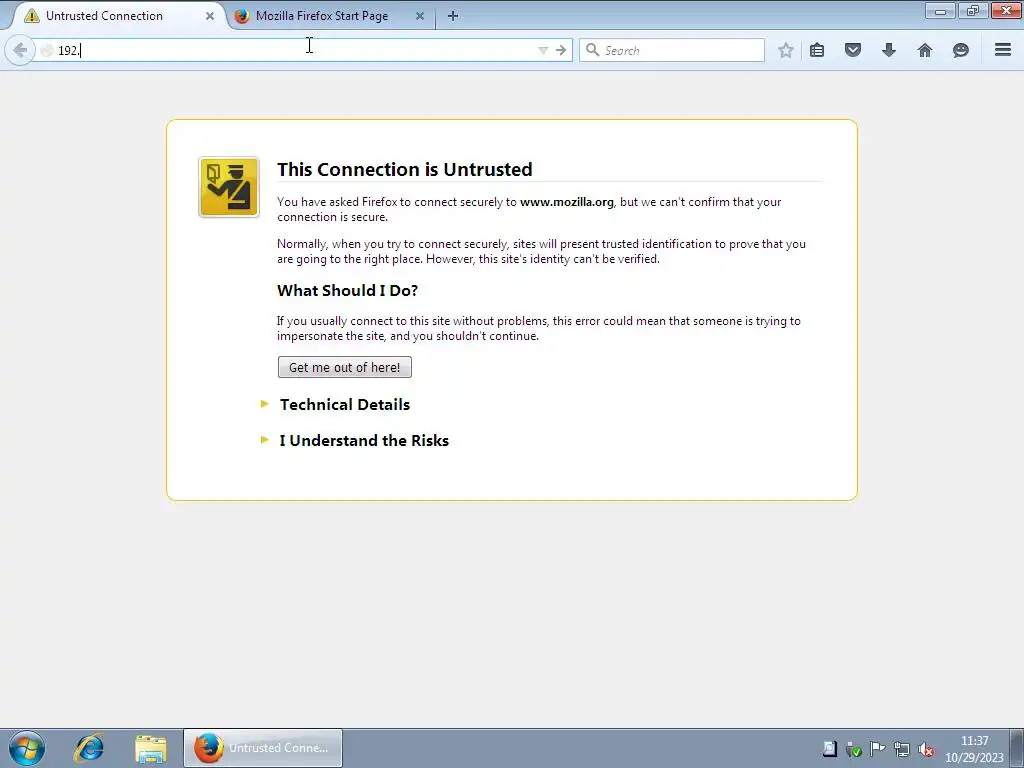The width and height of the screenshot is (1024, 768).
Task: Bookmark this page with the star icon
Action: [x=786, y=50]
